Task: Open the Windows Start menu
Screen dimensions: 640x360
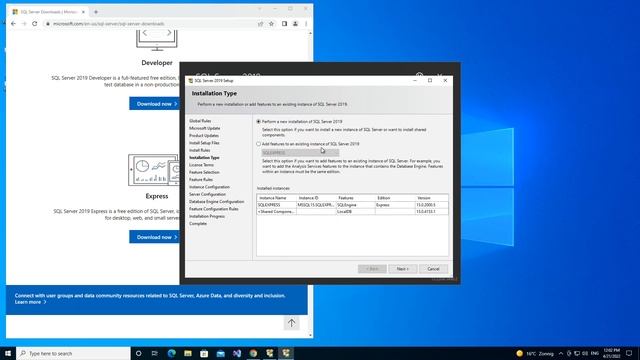Action: pyautogui.click(x=8, y=353)
